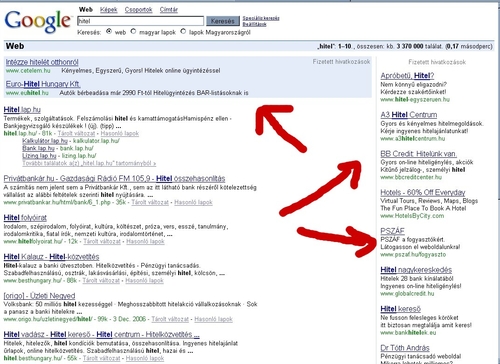The image size is (500, 364).
Task: Show more results from hitel.lap.hu
Action: pyautogui.click(x=89, y=163)
